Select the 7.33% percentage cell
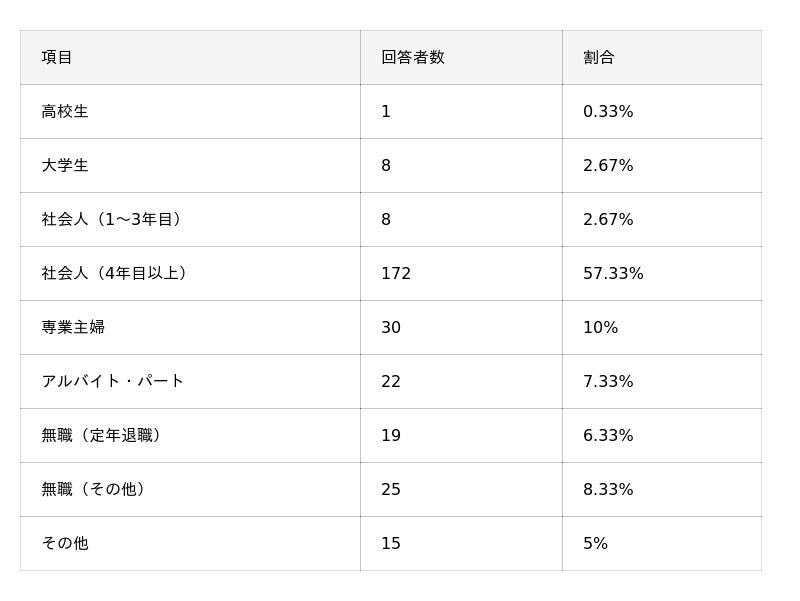800x601 pixels. click(608, 382)
